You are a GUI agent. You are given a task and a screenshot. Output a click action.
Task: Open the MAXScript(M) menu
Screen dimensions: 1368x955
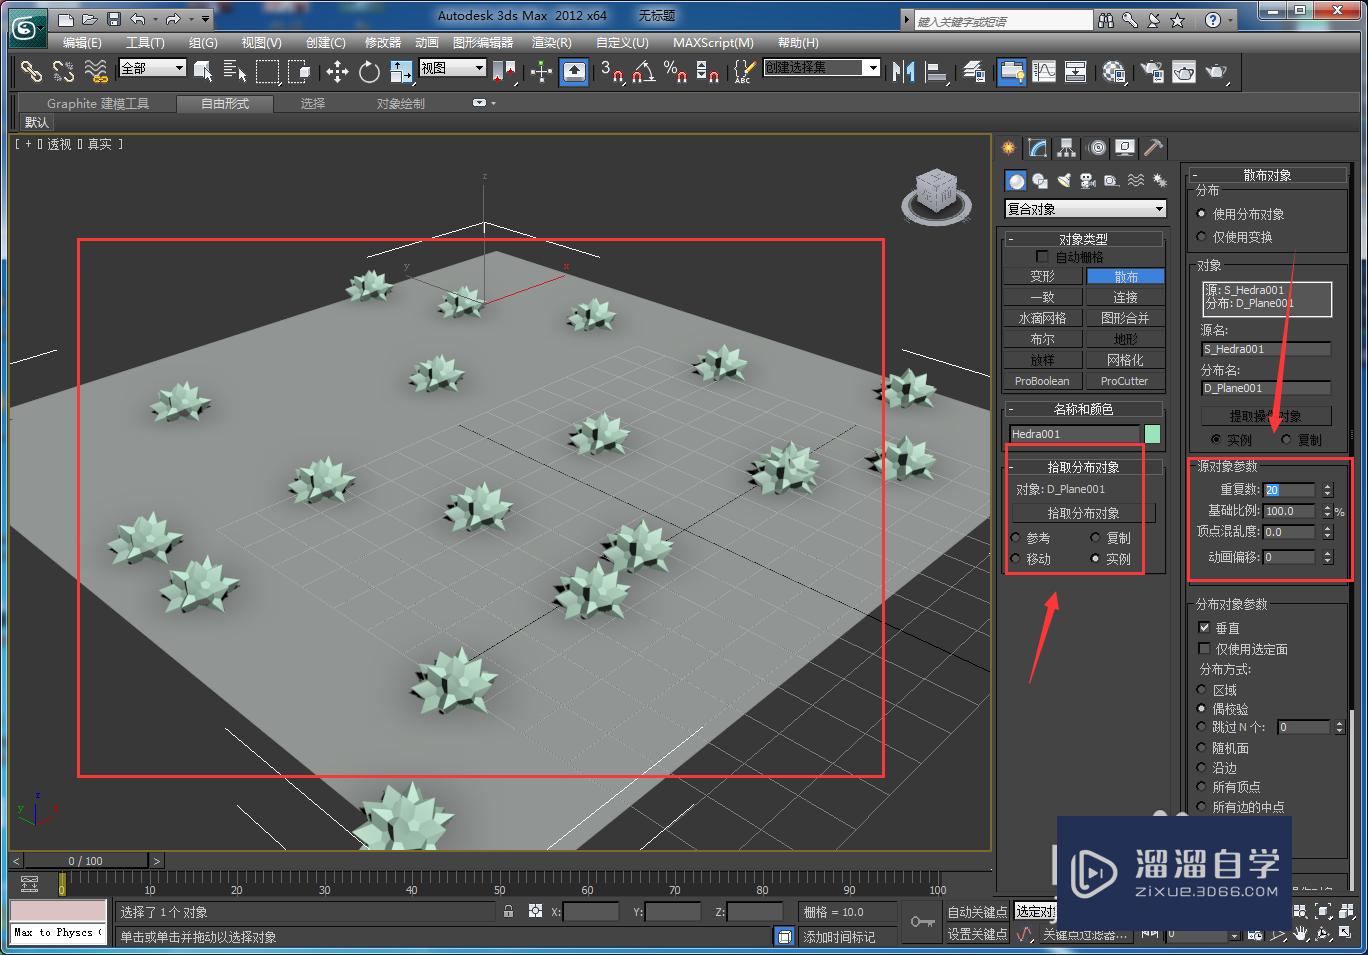pyautogui.click(x=713, y=43)
